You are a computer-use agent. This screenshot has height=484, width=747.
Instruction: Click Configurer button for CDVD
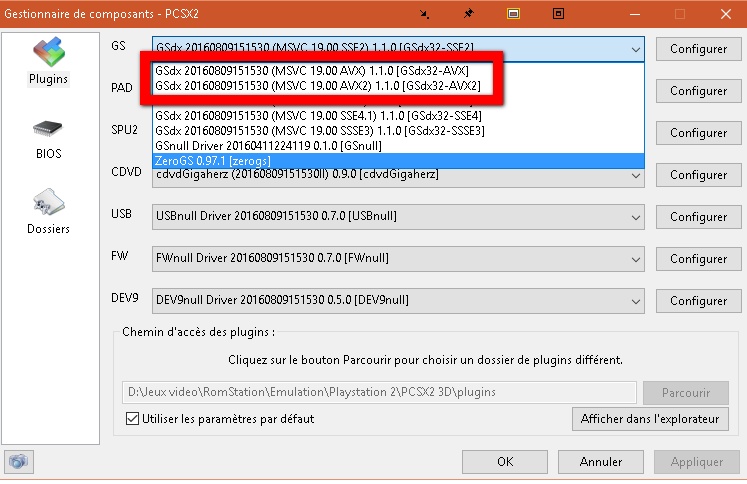tap(698, 175)
